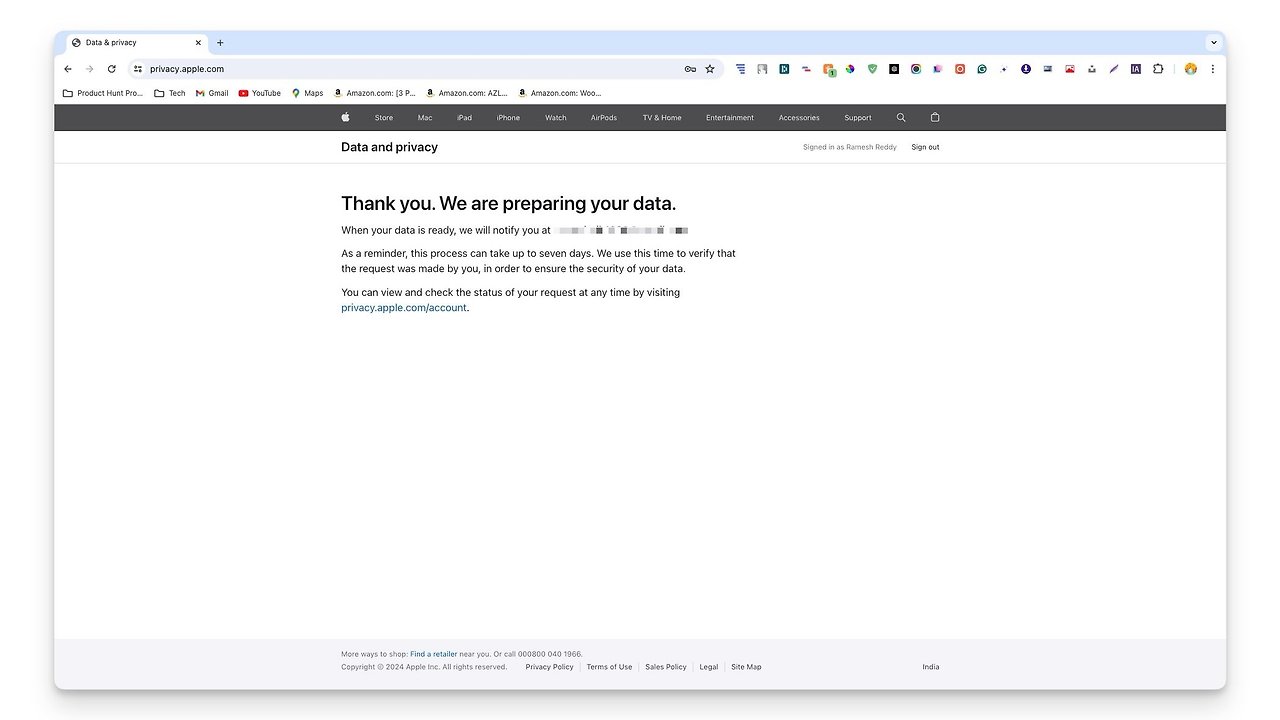Click the Data and privacy heading link
This screenshot has width=1280, height=720.
tap(389, 147)
